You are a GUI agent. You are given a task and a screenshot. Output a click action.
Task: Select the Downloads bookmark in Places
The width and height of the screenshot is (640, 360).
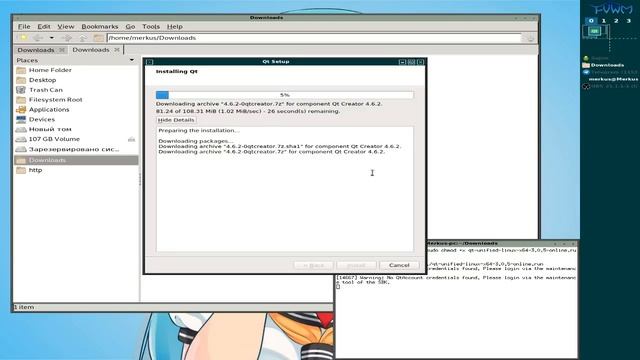76,160
